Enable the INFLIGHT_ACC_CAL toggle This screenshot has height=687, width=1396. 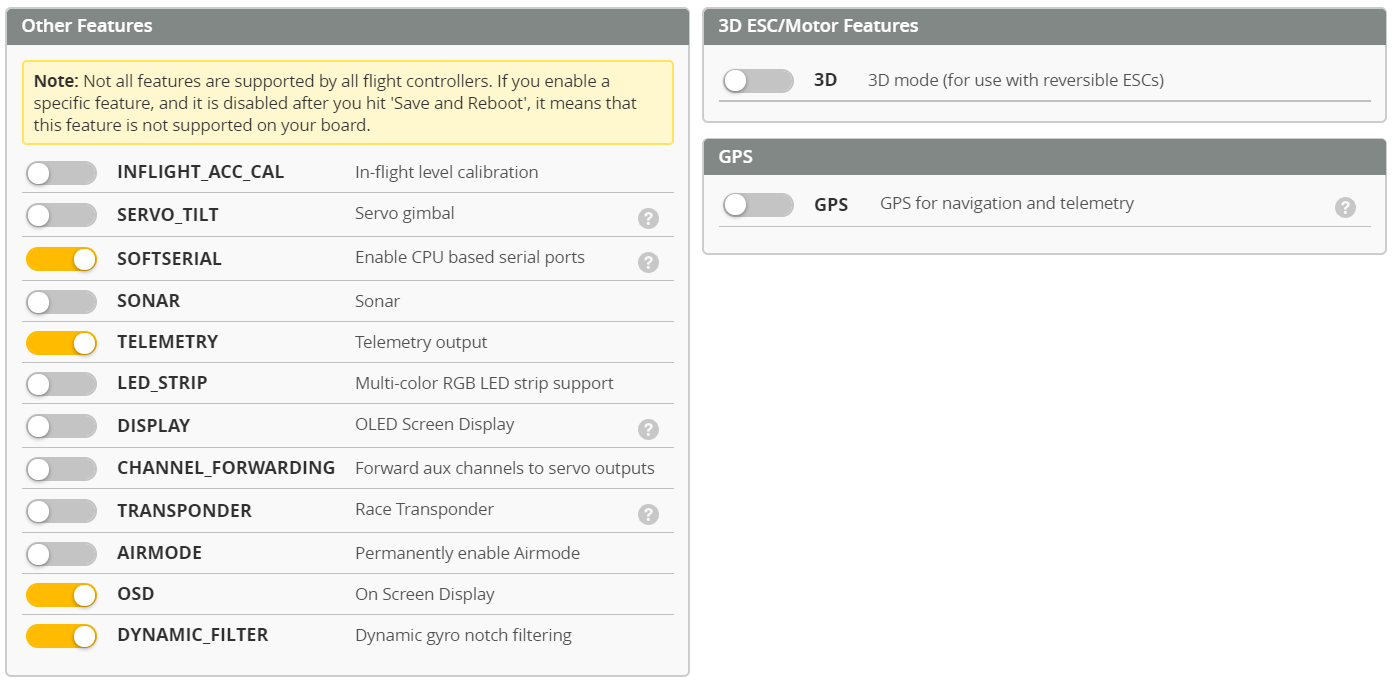point(61,173)
